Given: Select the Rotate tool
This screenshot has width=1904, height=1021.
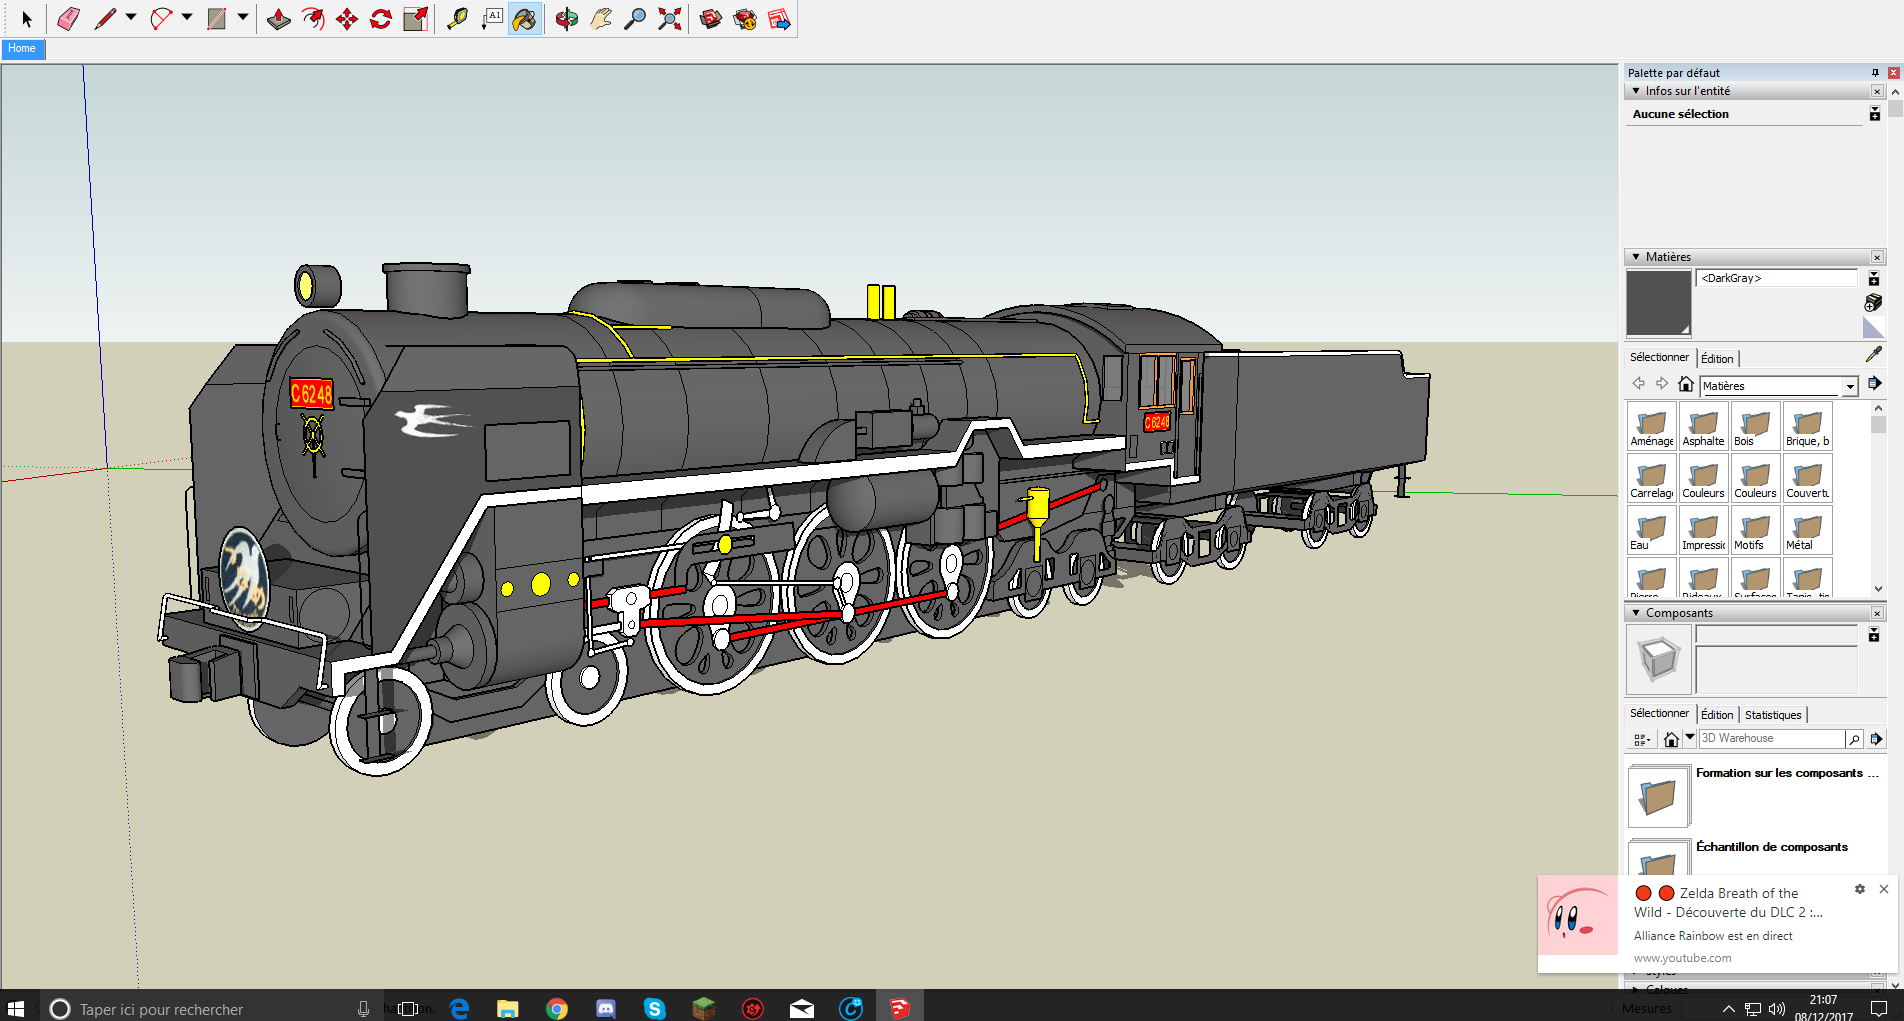Looking at the screenshot, I should [x=381, y=19].
